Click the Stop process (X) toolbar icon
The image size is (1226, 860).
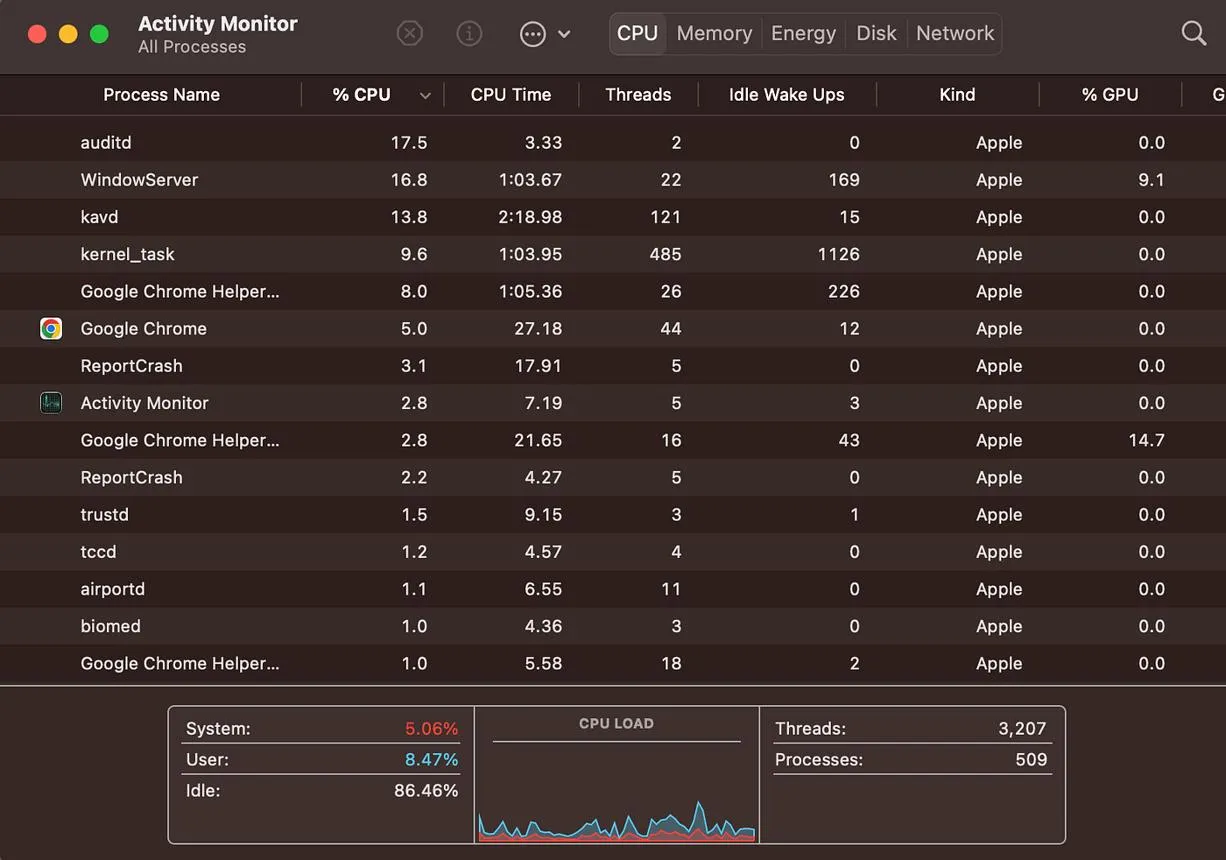pos(410,33)
